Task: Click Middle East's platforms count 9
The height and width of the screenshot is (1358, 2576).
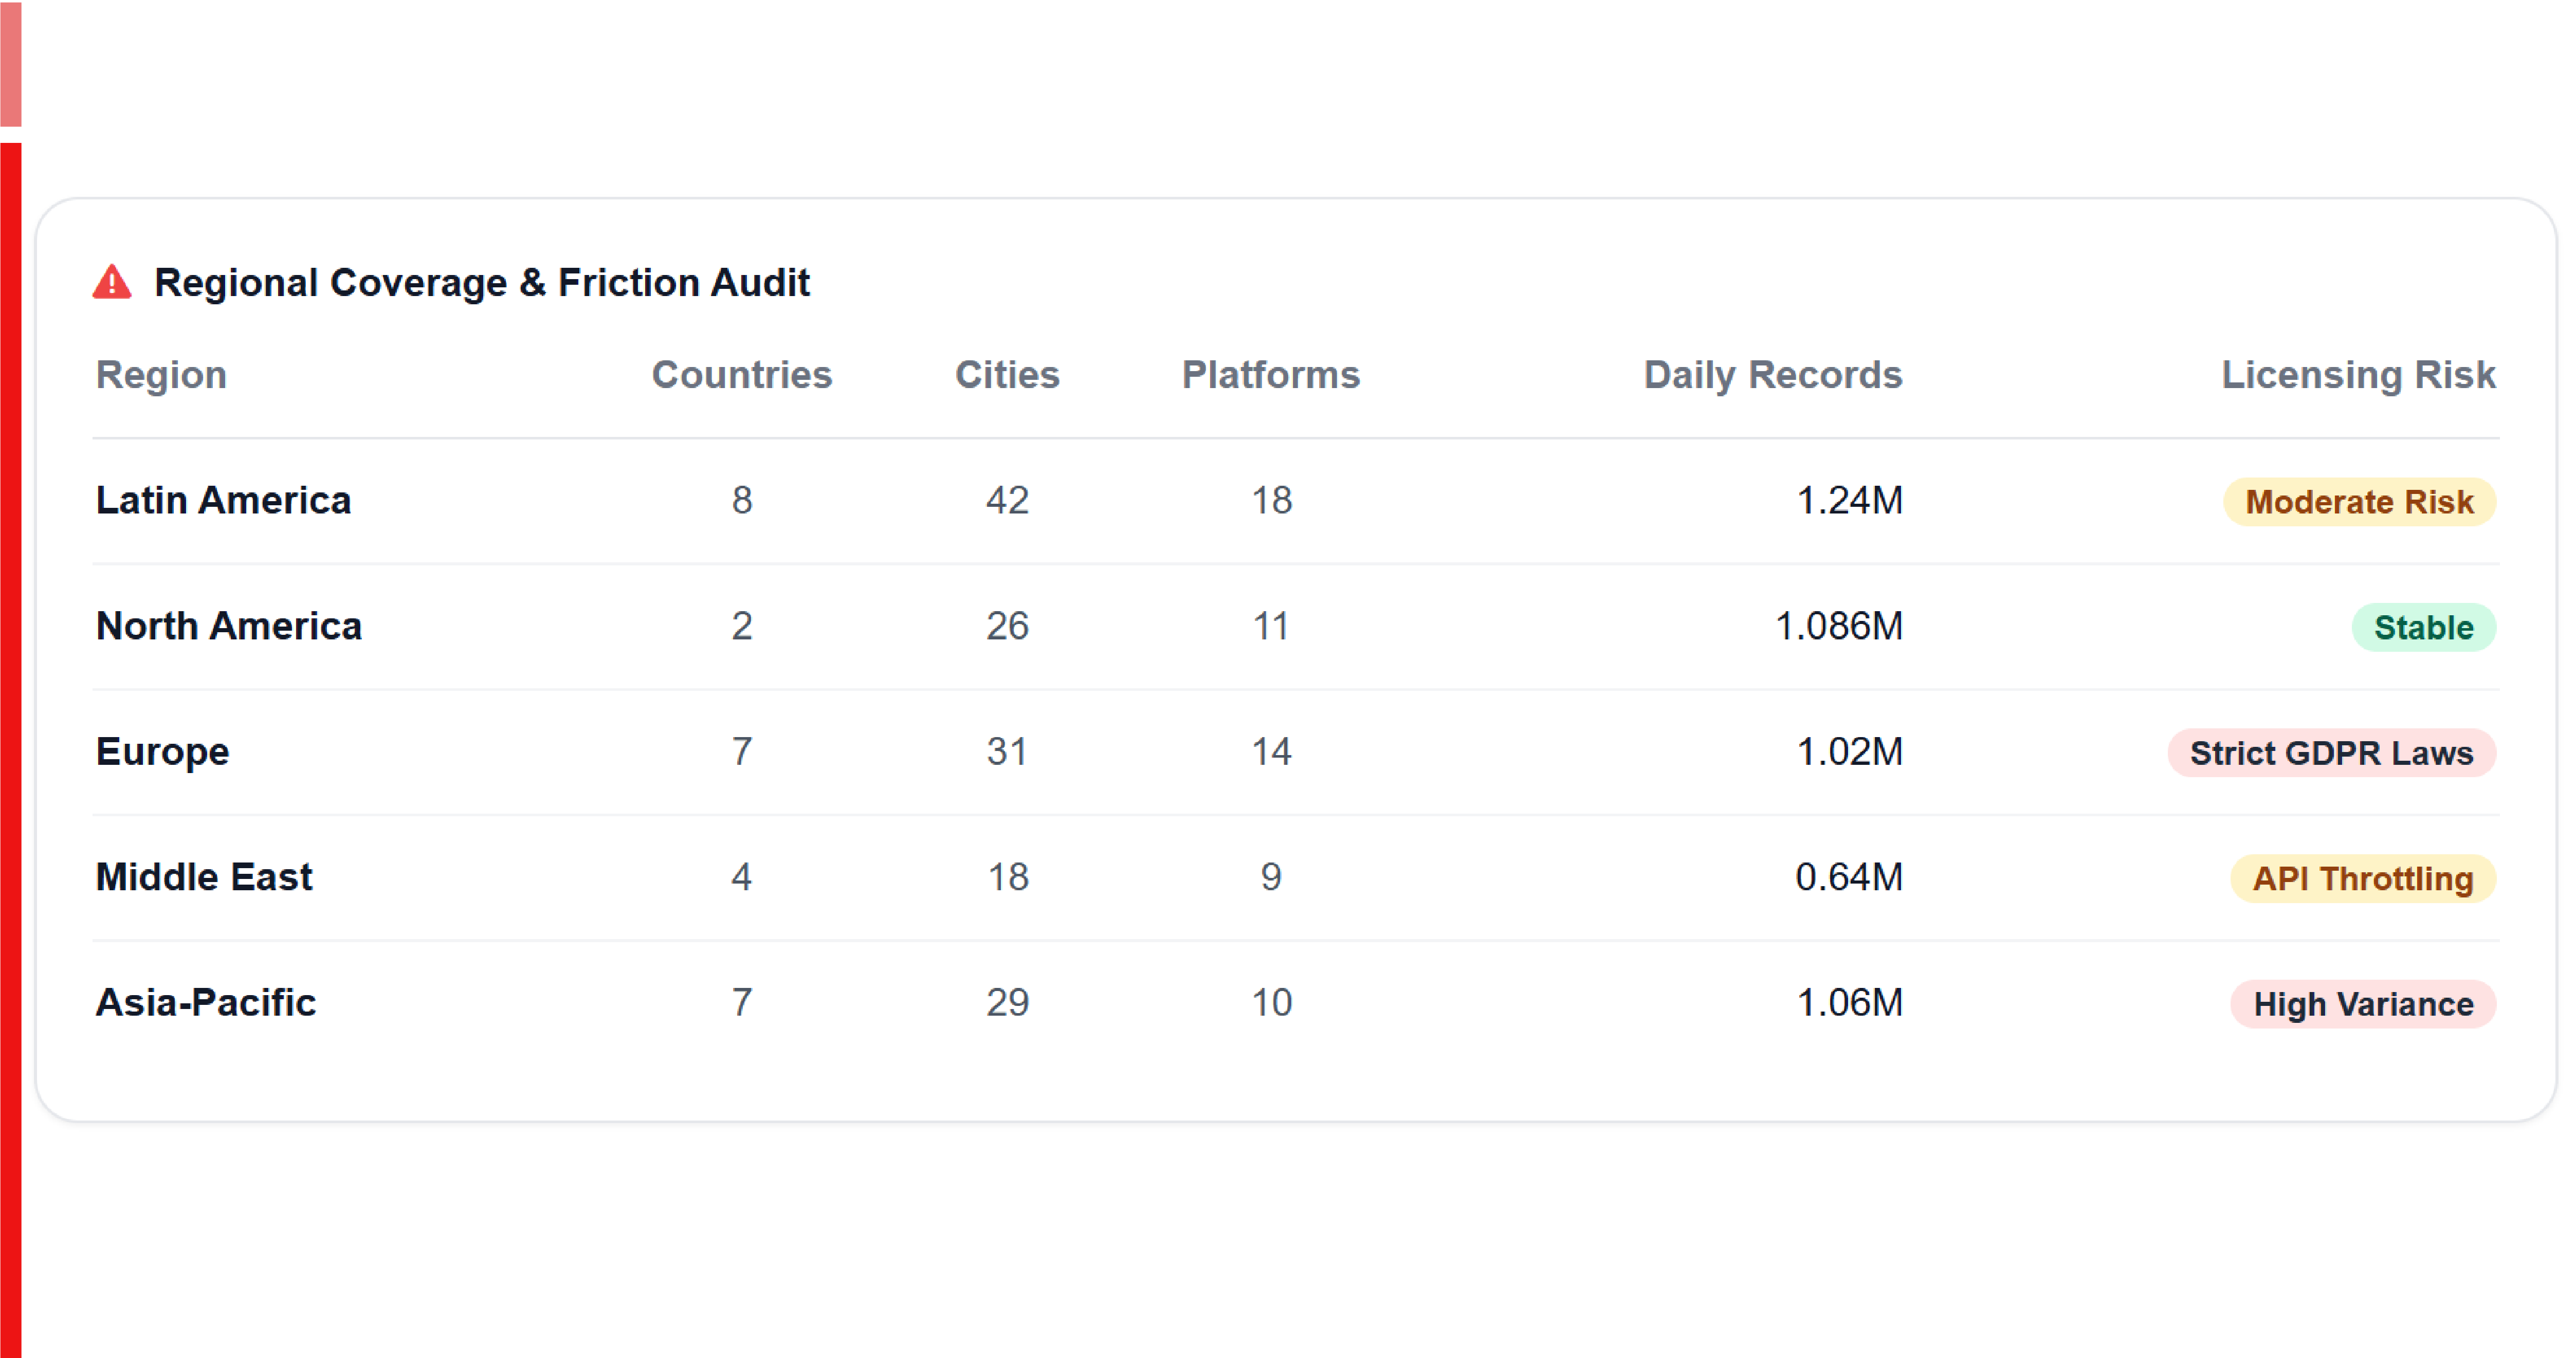Action: (1271, 877)
